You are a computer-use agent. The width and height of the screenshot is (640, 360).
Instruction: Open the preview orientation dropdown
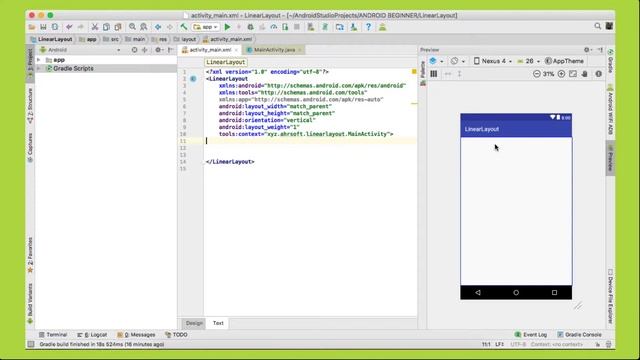[x=457, y=61]
